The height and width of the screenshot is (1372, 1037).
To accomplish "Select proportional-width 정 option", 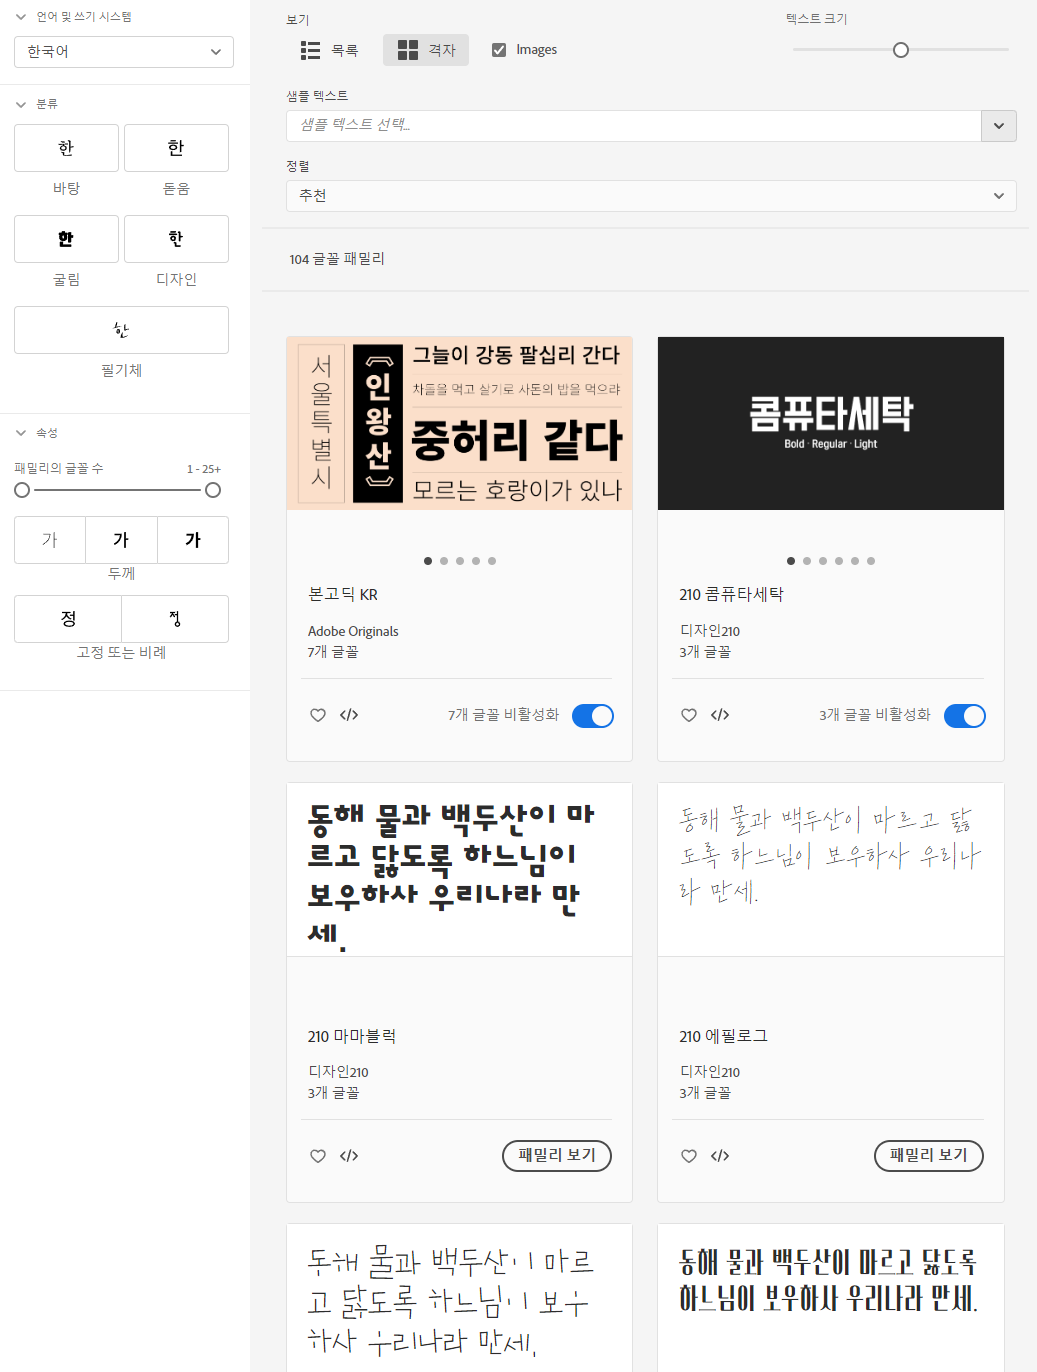I will click(175, 619).
